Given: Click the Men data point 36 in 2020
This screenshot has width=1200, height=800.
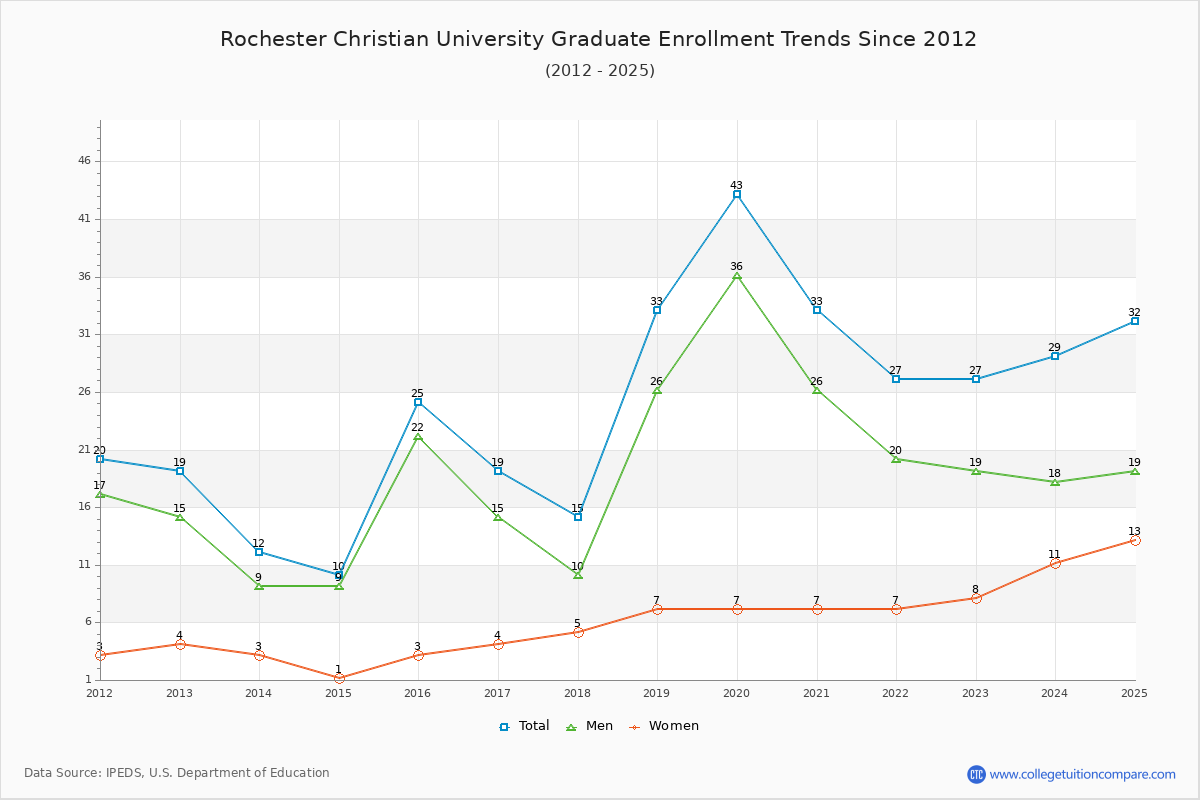Looking at the screenshot, I should pos(737,275).
